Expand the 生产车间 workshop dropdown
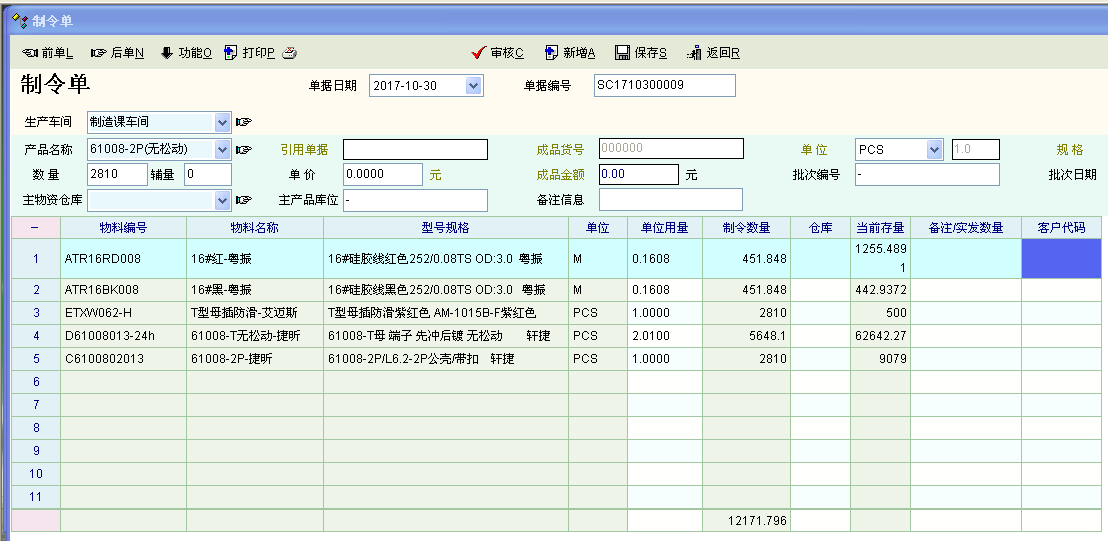The image size is (1108, 541). click(222, 122)
